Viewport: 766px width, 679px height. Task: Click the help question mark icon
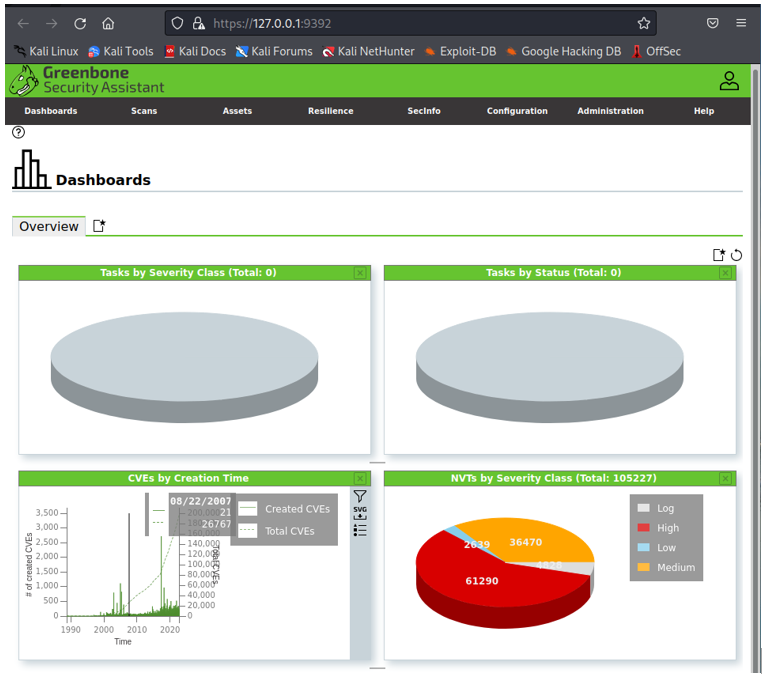coord(19,132)
